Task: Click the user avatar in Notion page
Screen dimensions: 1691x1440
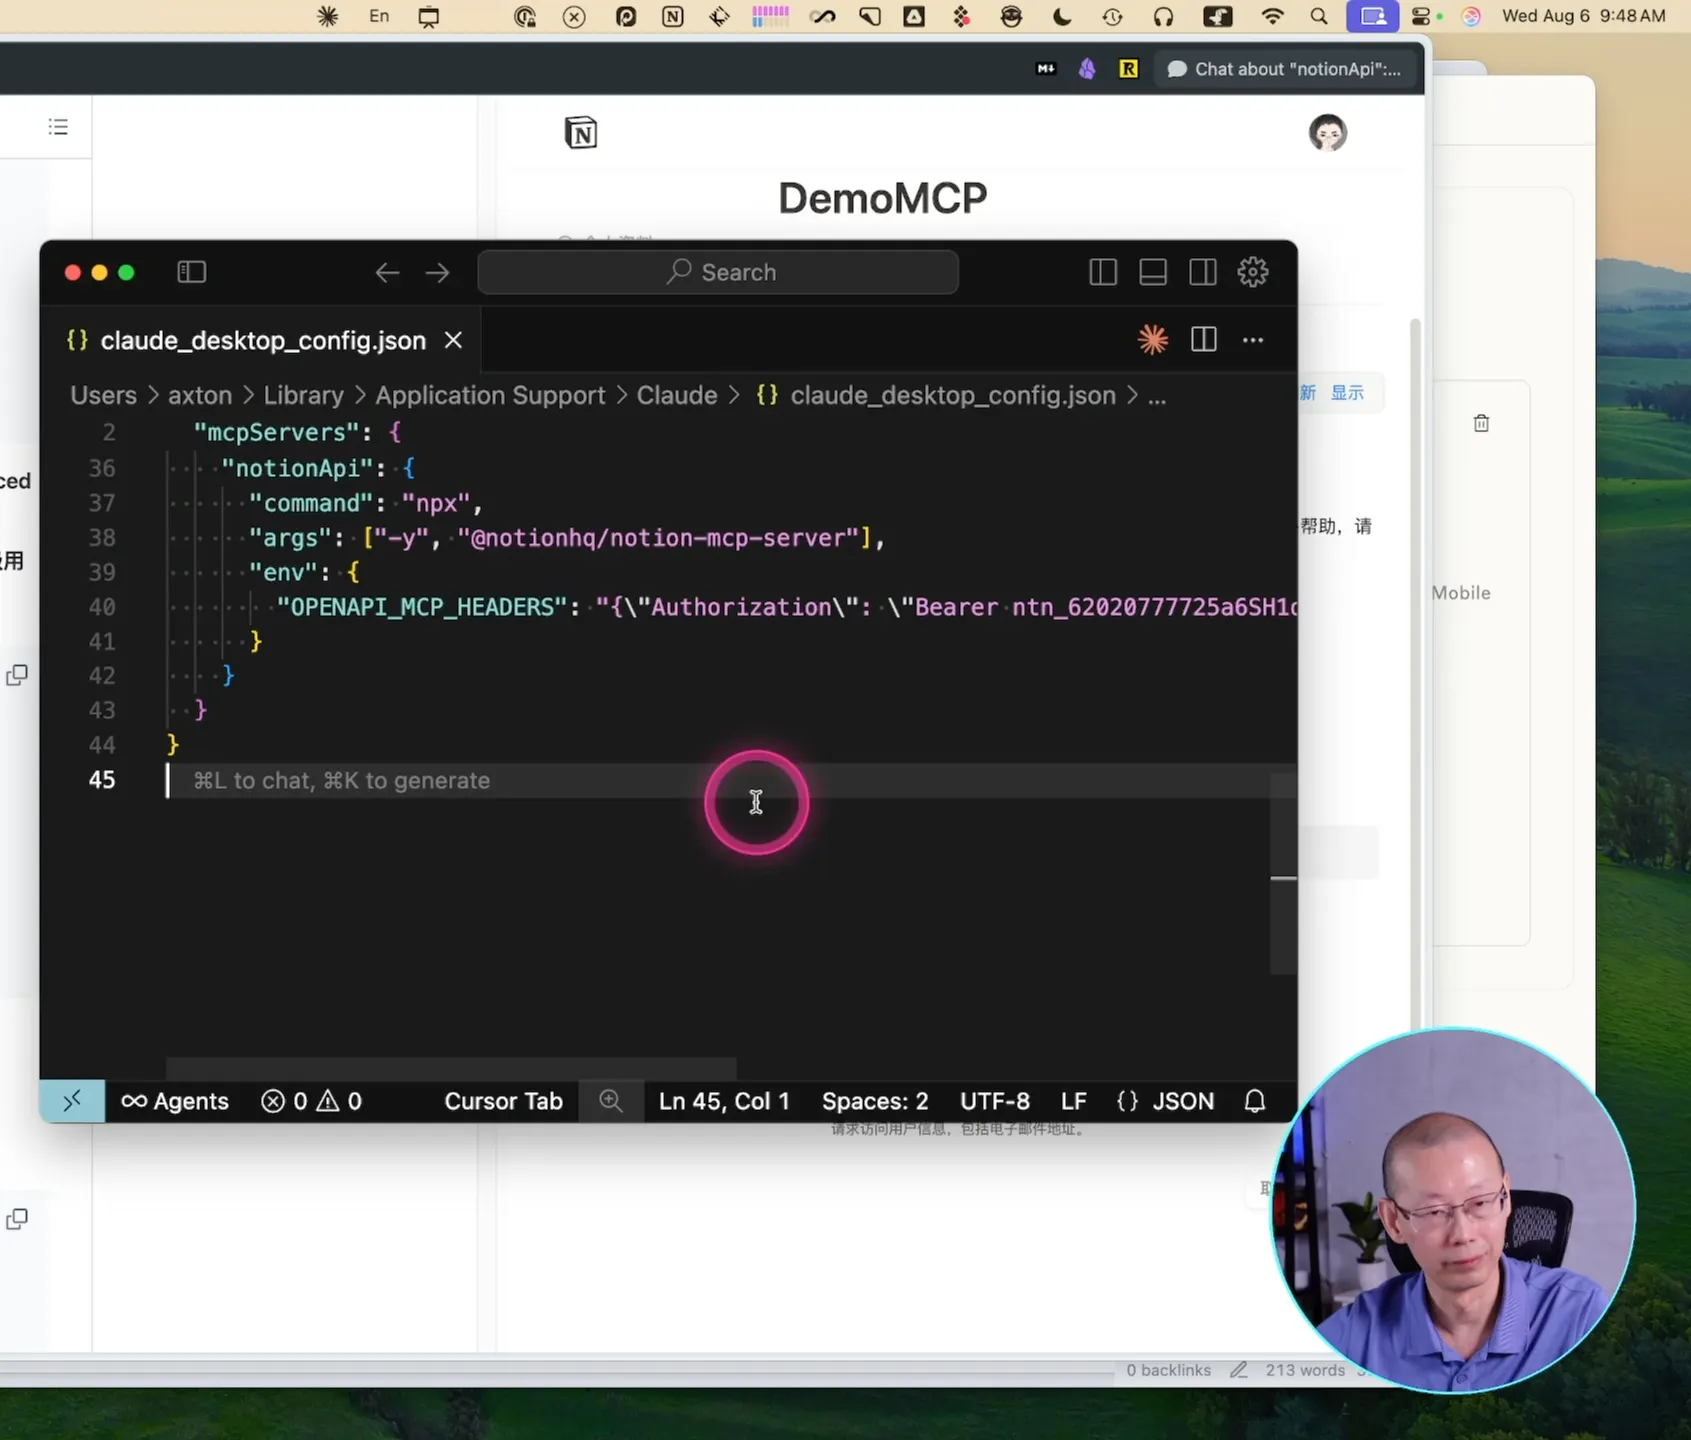Action: tap(1328, 133)
